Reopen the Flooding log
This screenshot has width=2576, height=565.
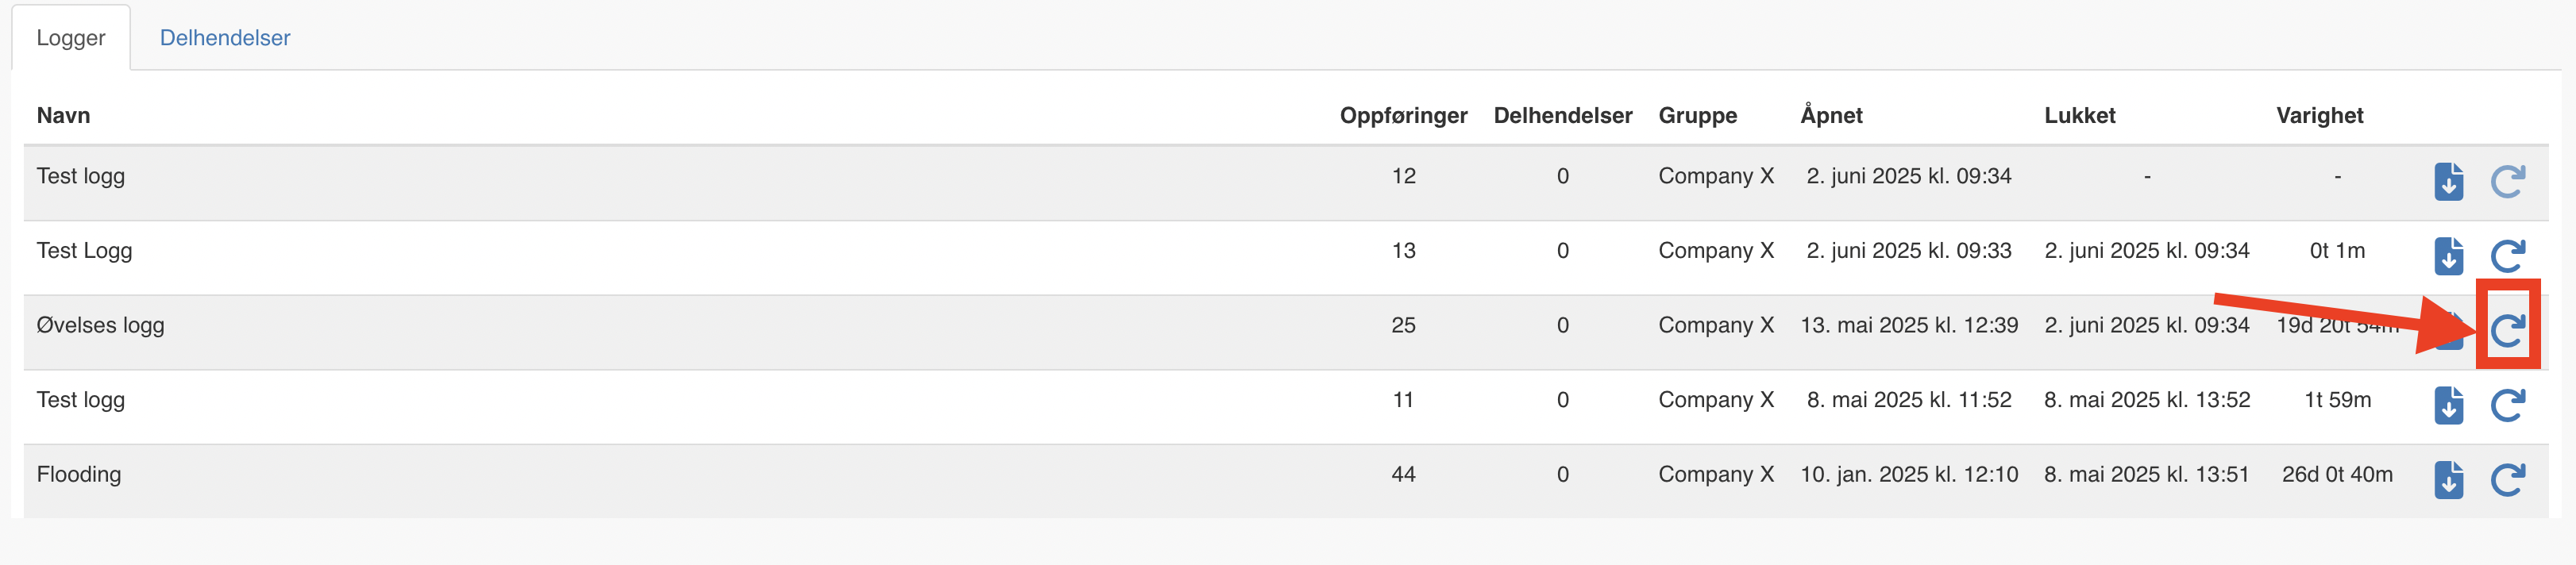(2508, 480)
